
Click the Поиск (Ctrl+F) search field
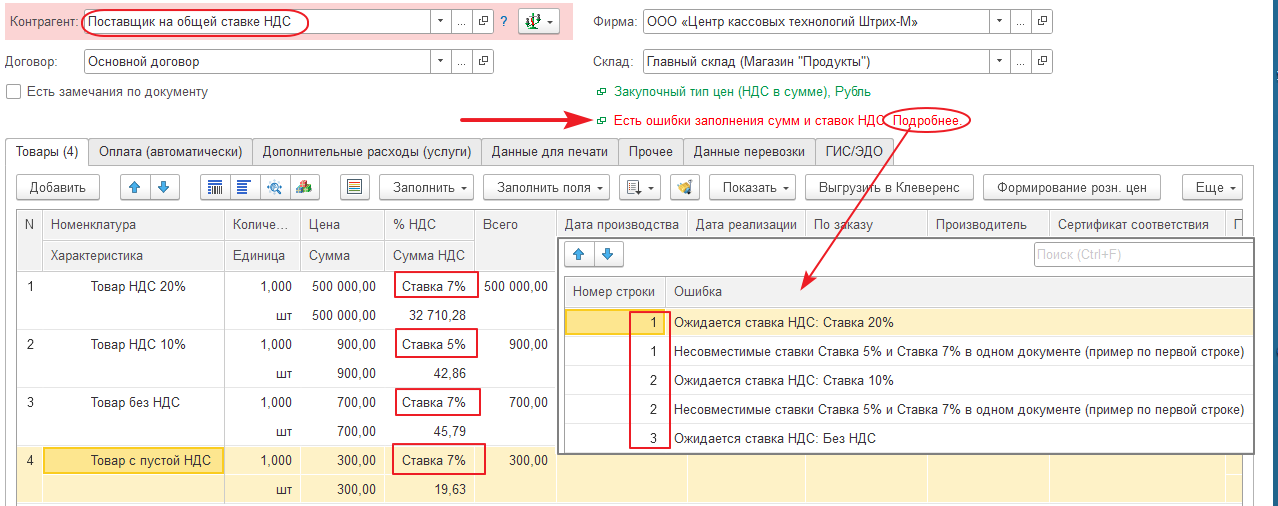(1142, 254)
